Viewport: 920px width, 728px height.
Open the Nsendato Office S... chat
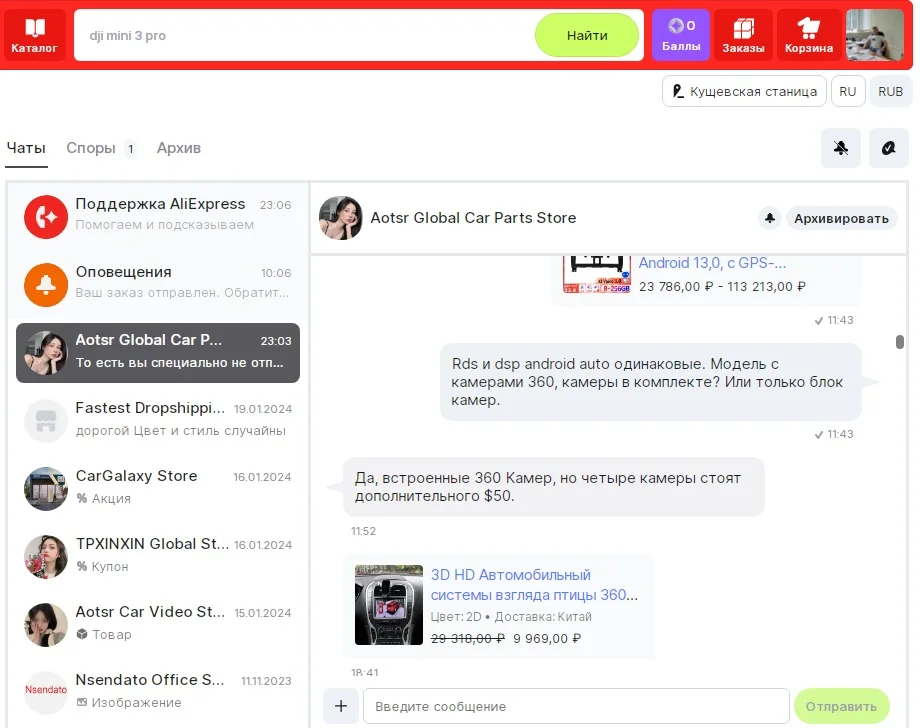pos(158,693)
